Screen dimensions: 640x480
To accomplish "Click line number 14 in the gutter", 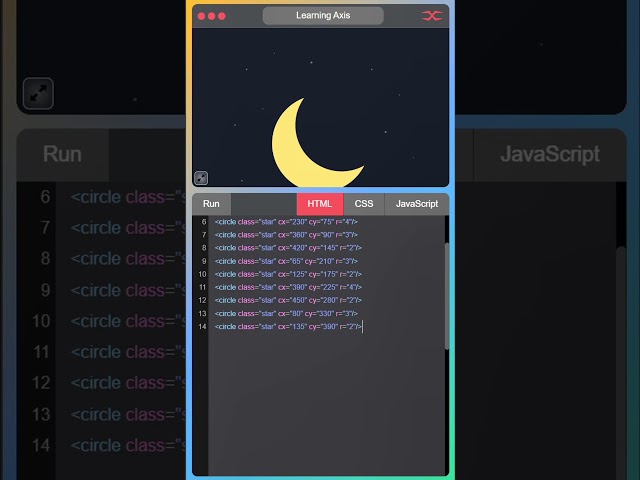I will pos(202,327).
